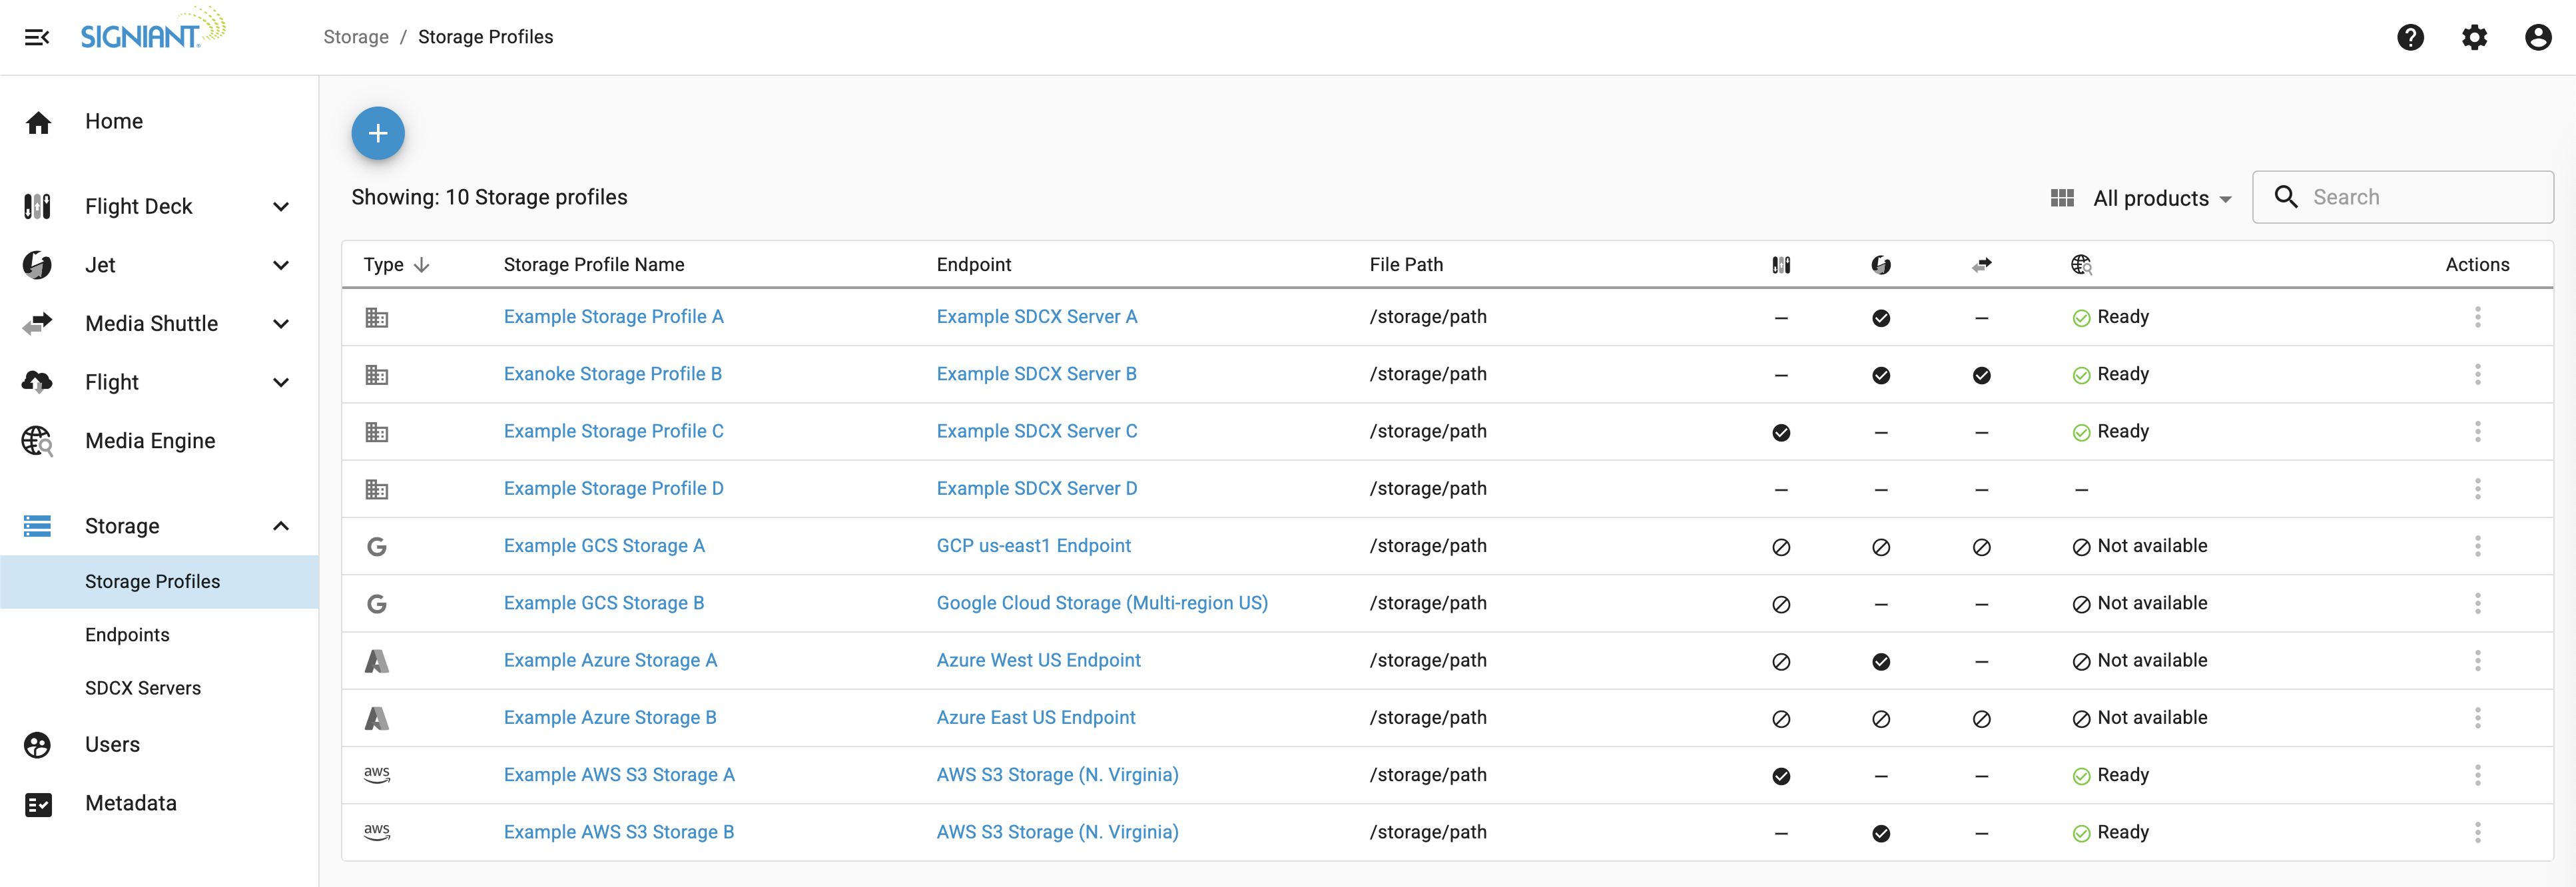Click the Jet sidebar icon

(37, 265)
